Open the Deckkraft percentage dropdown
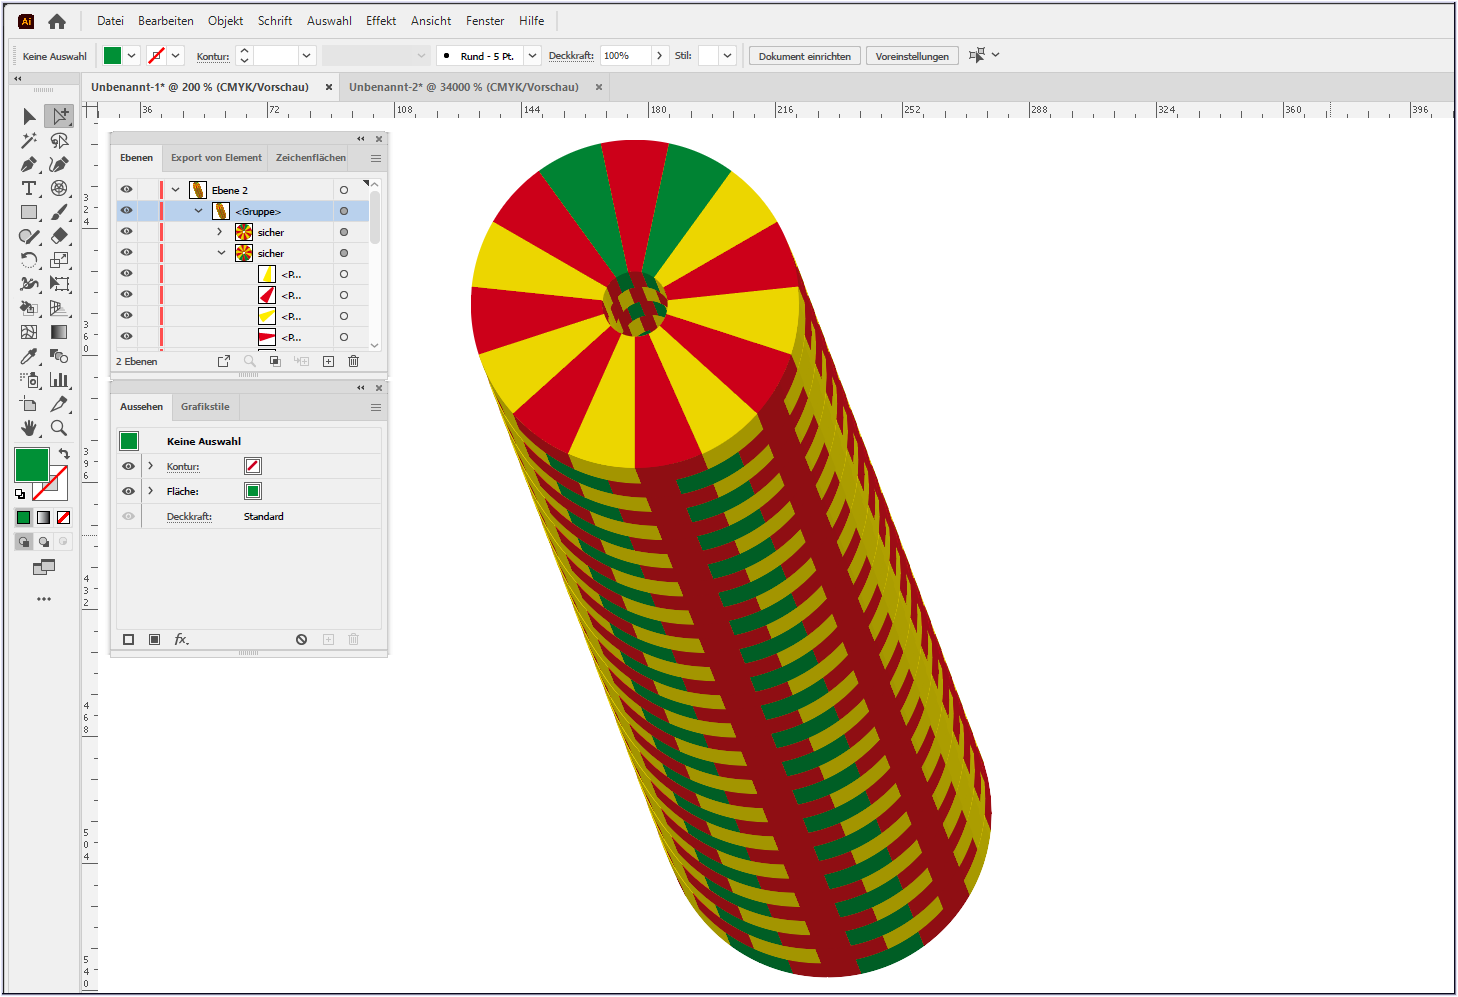 660,55
